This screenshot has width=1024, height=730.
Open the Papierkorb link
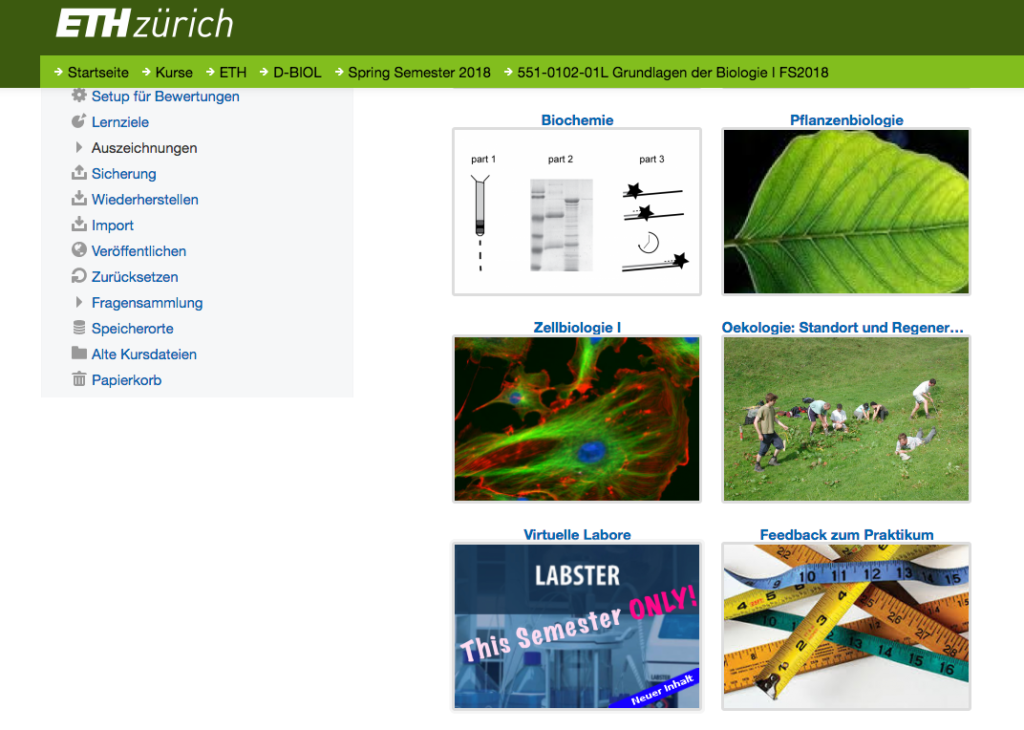126,380
